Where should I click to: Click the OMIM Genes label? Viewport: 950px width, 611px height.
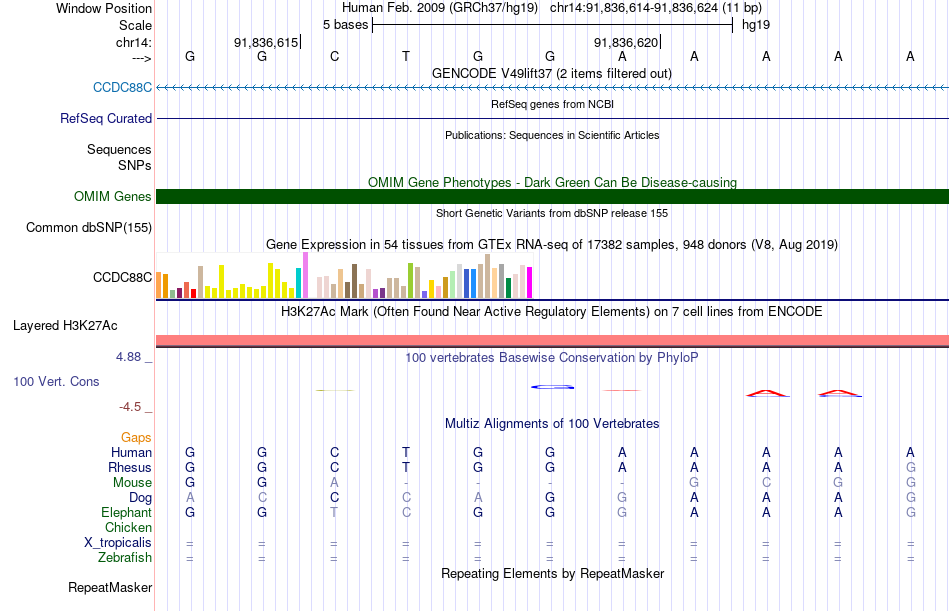113,196
